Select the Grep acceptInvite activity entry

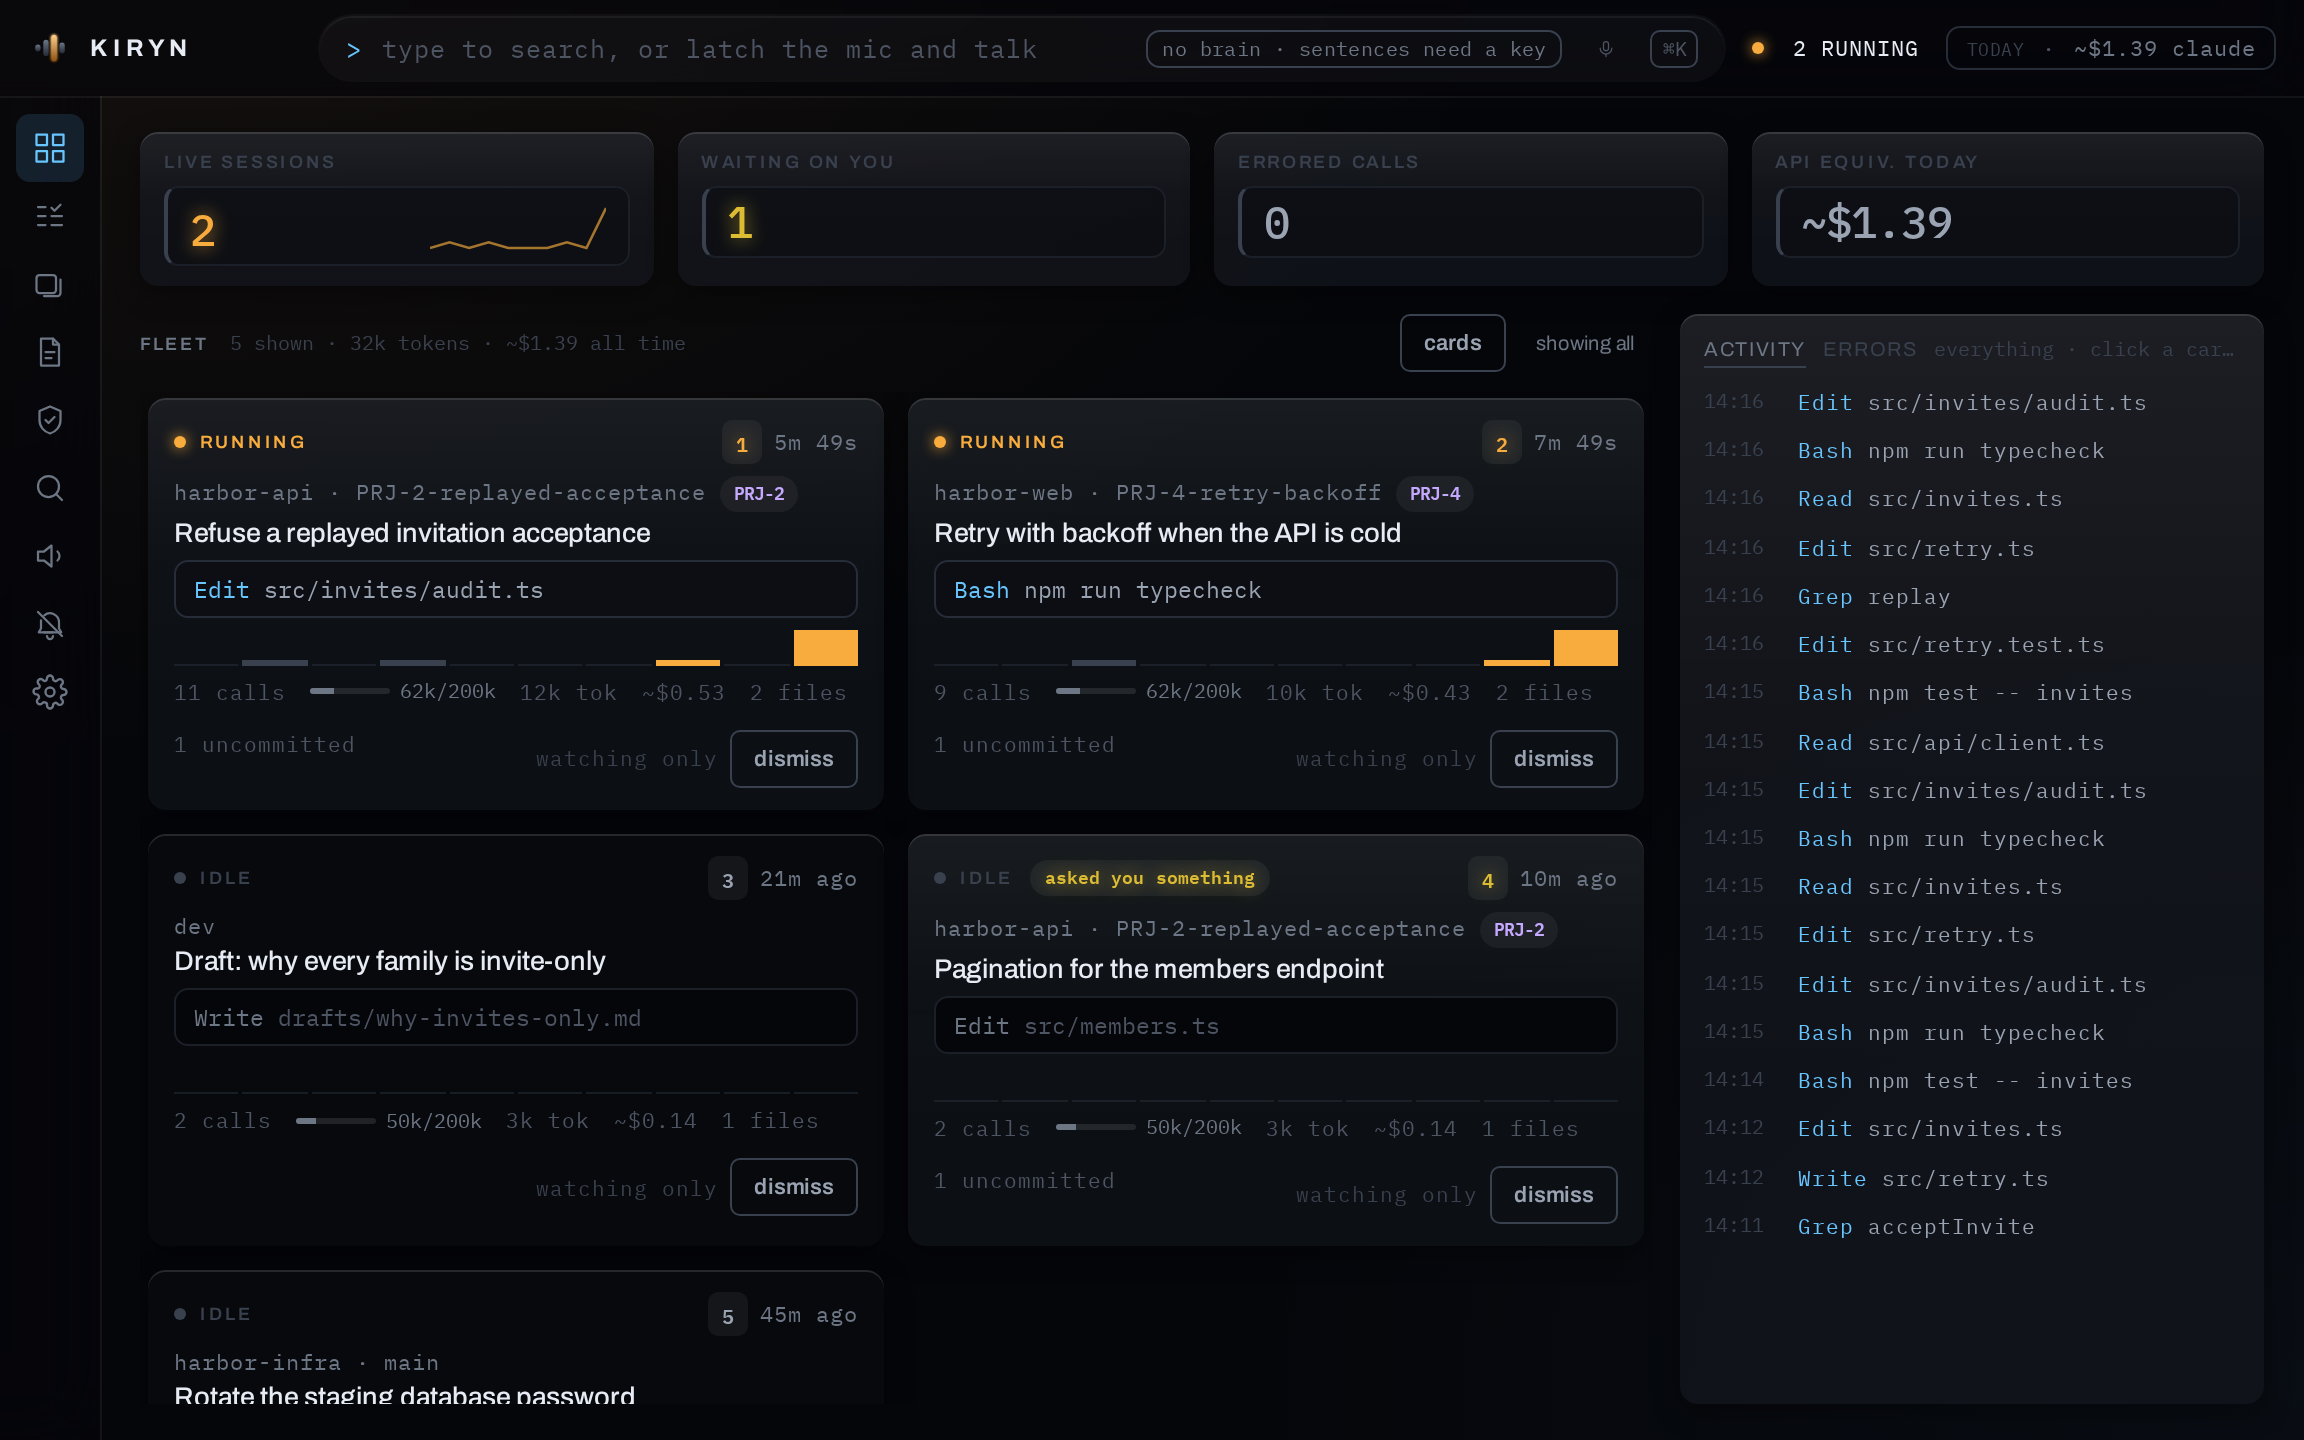(x=1970, y=1226)
